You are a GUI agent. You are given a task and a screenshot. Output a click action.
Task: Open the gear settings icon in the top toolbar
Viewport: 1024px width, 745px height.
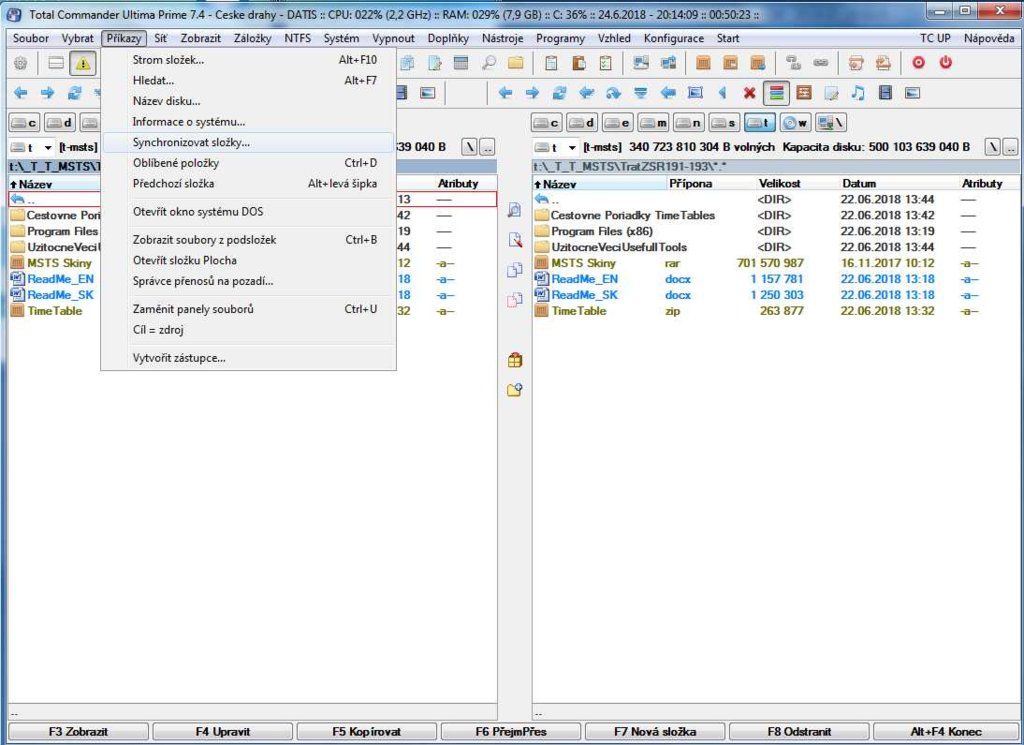click(x=21, y=63)
